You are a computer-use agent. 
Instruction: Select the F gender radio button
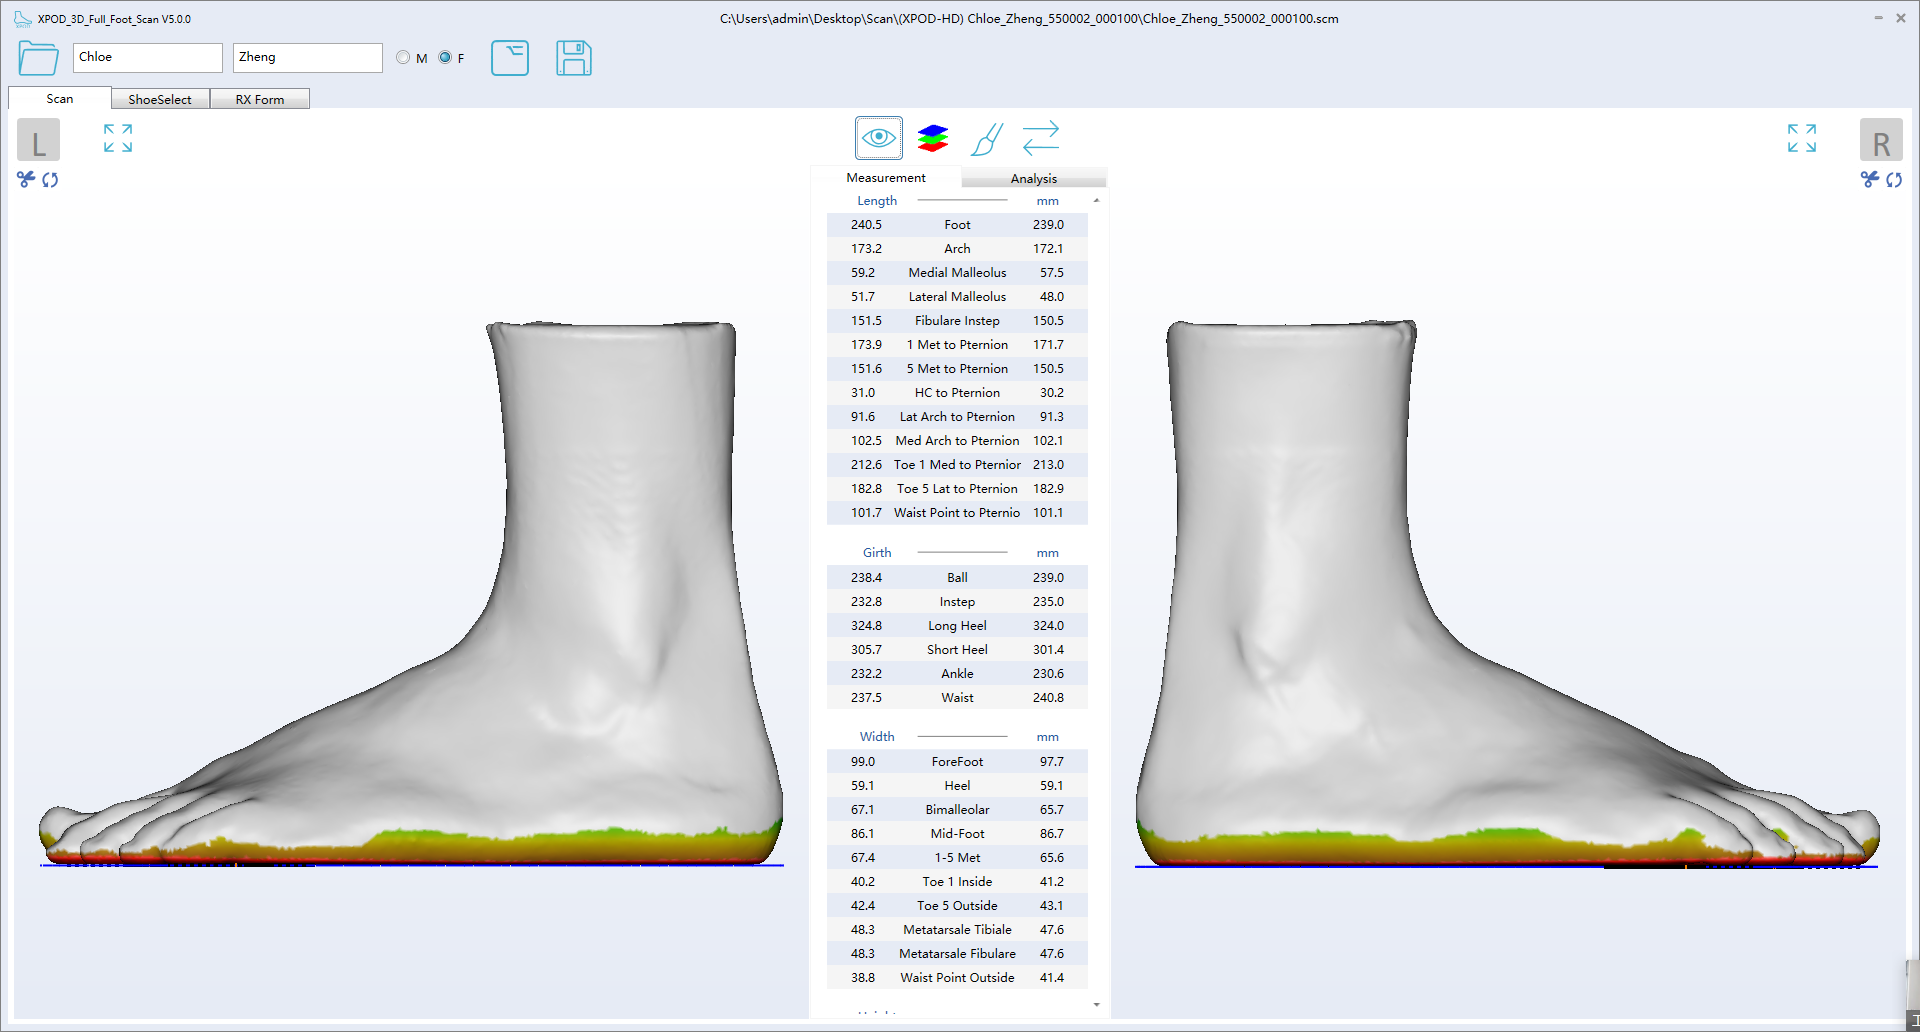coord(444,57)
